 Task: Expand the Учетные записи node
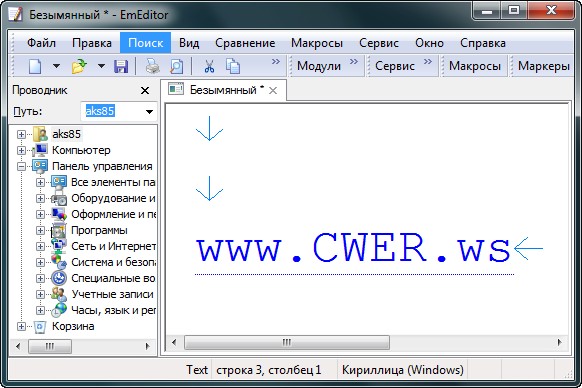point(40,294)
